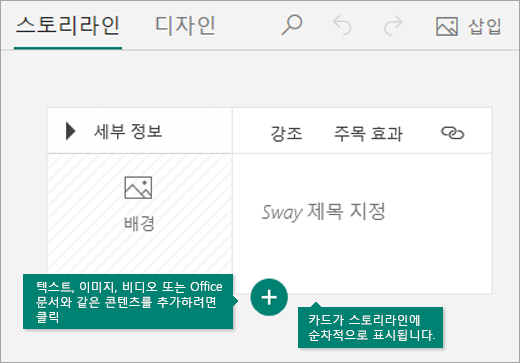The image size is (520, 363).
Task: Click the undo arrow icon
Action: pyautogui.click(x=342, y=26)
